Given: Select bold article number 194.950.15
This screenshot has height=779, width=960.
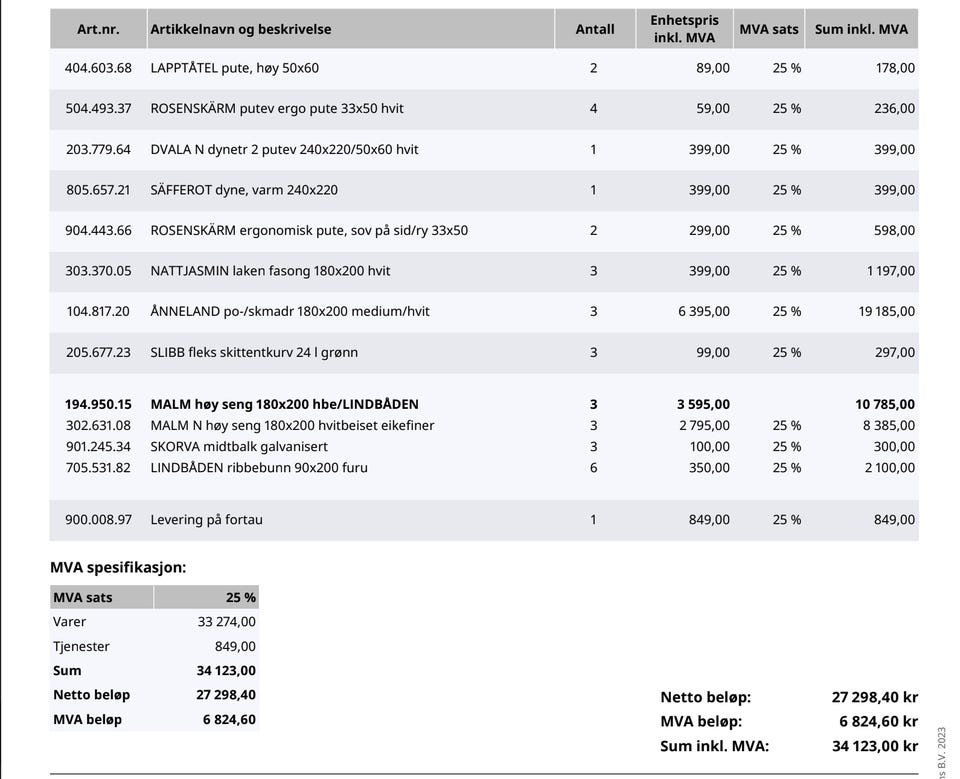Looking at the screenshot, I should [98, 404].
